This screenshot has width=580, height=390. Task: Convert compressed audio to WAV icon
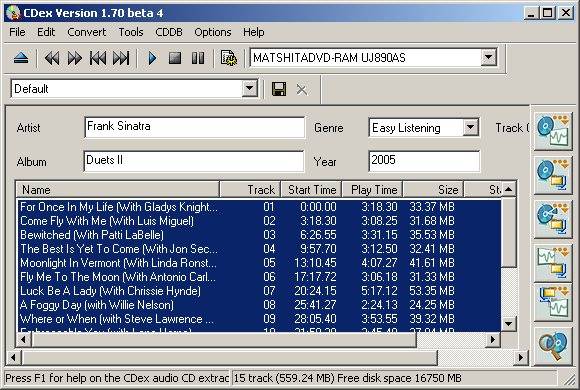[x=553, y=303]
